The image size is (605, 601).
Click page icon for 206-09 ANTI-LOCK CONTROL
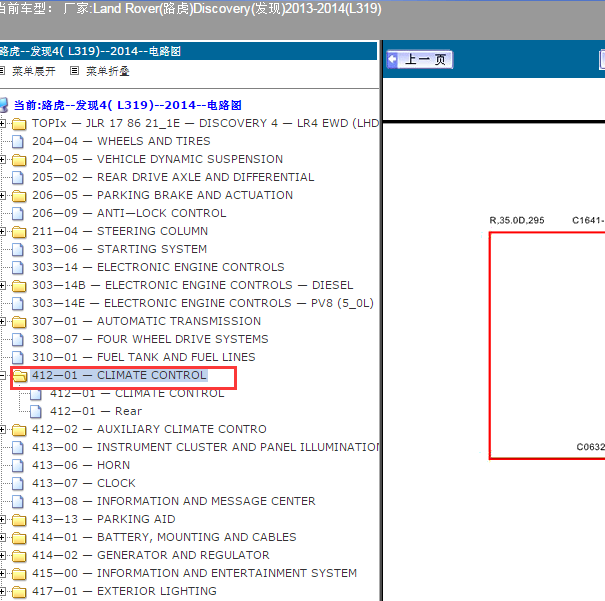coord(17,213)
